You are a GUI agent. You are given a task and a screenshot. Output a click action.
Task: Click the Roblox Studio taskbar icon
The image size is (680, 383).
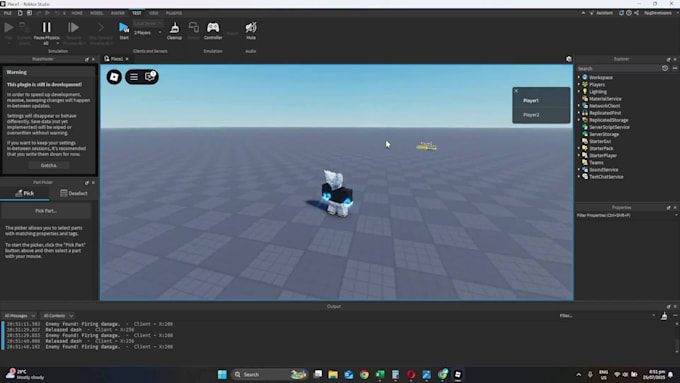pos(458,374)
